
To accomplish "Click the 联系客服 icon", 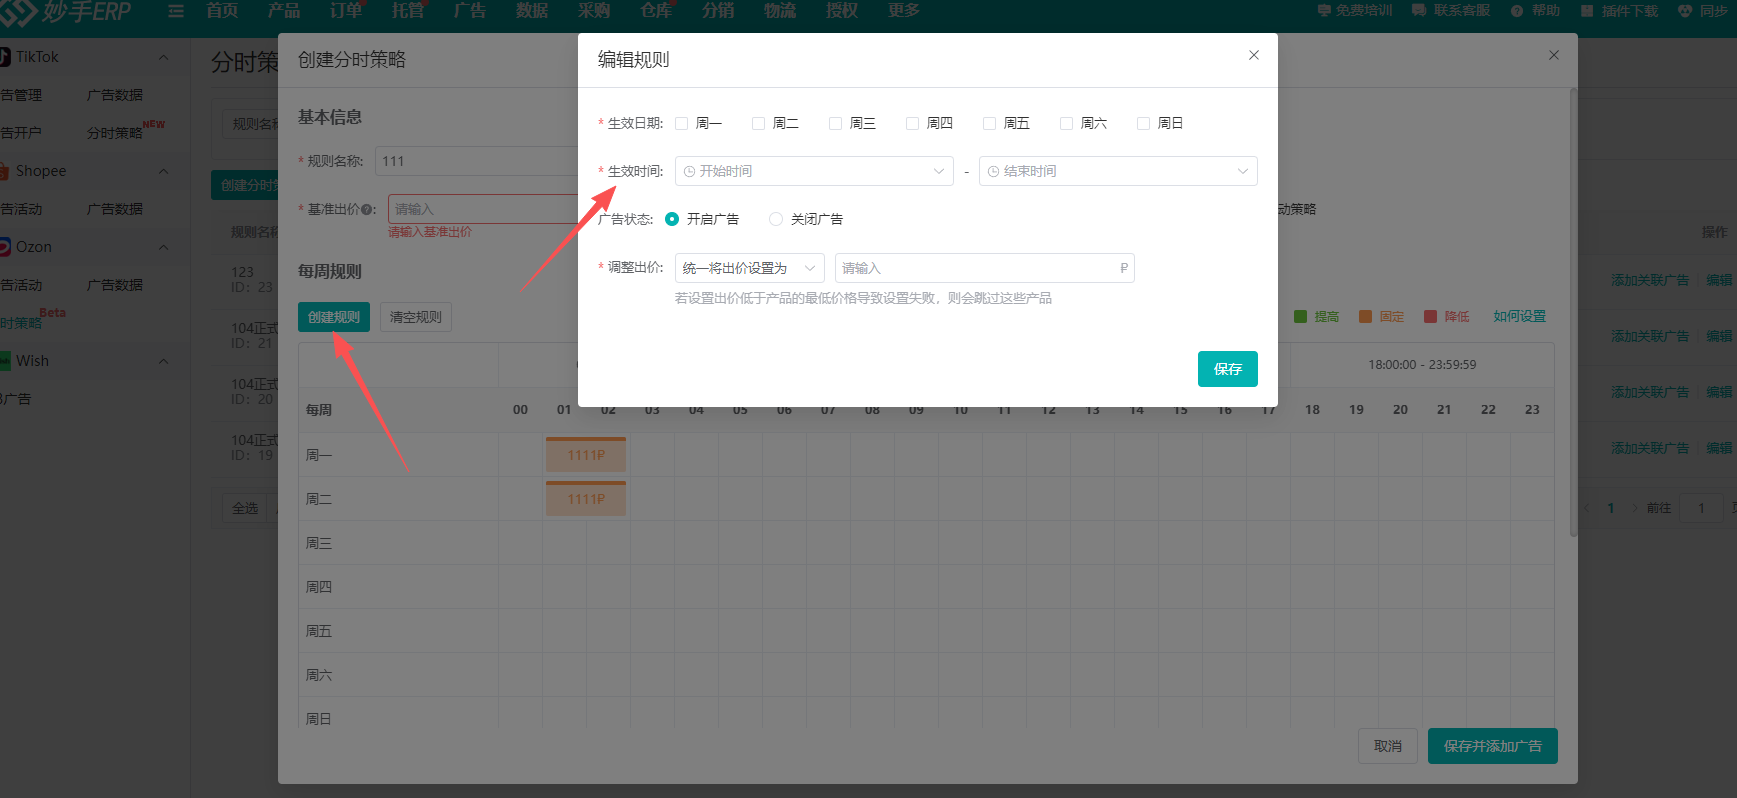I will [x=1419, y=11].
